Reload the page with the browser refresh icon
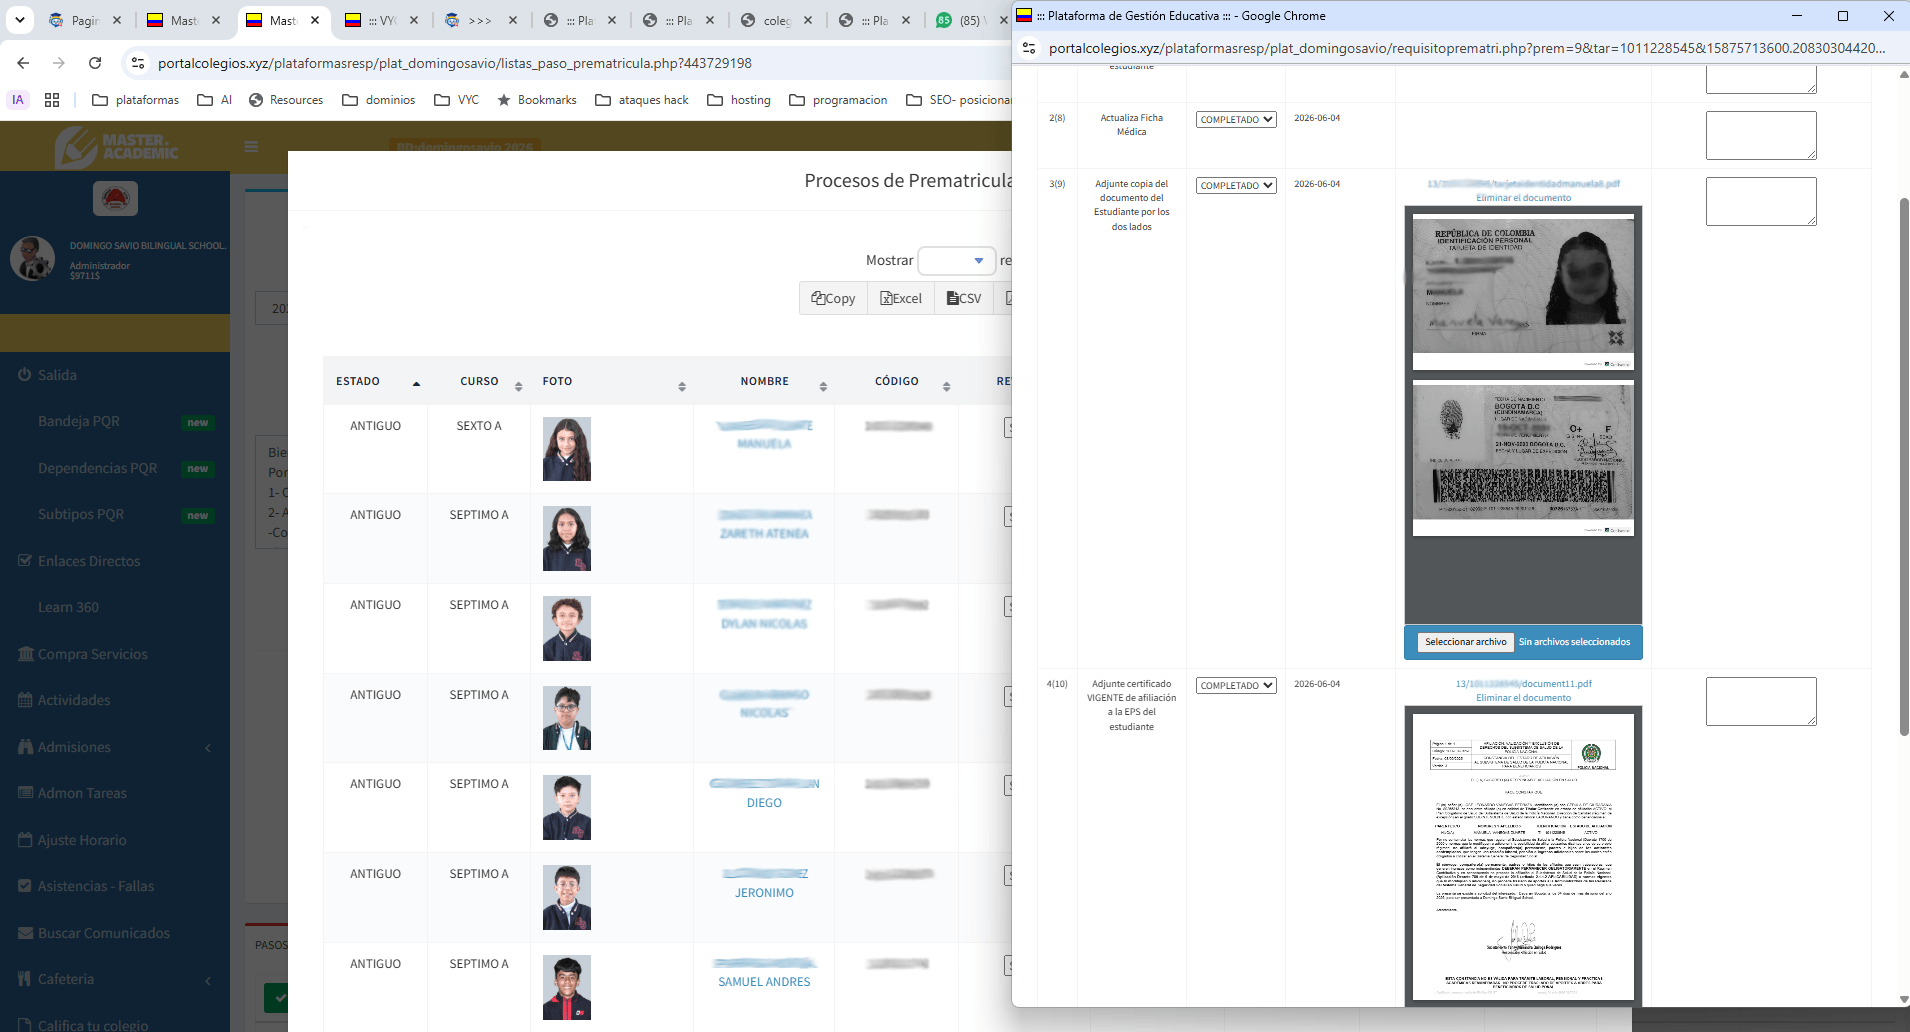 [x=95, y=63]
